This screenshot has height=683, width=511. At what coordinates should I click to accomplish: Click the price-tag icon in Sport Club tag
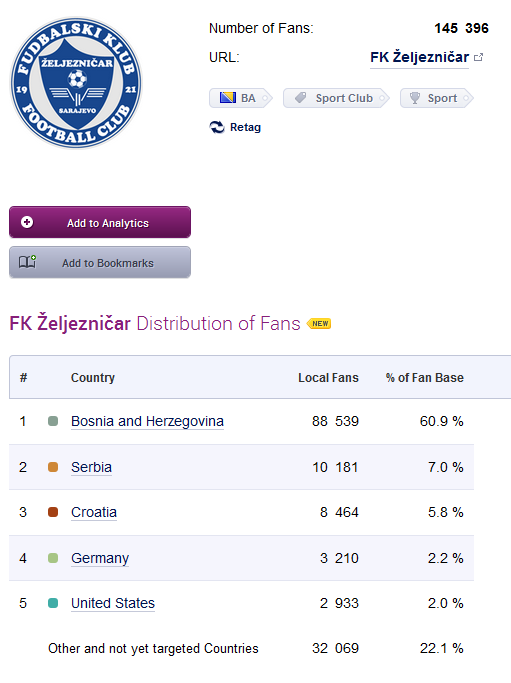click(x=301, y=98)
